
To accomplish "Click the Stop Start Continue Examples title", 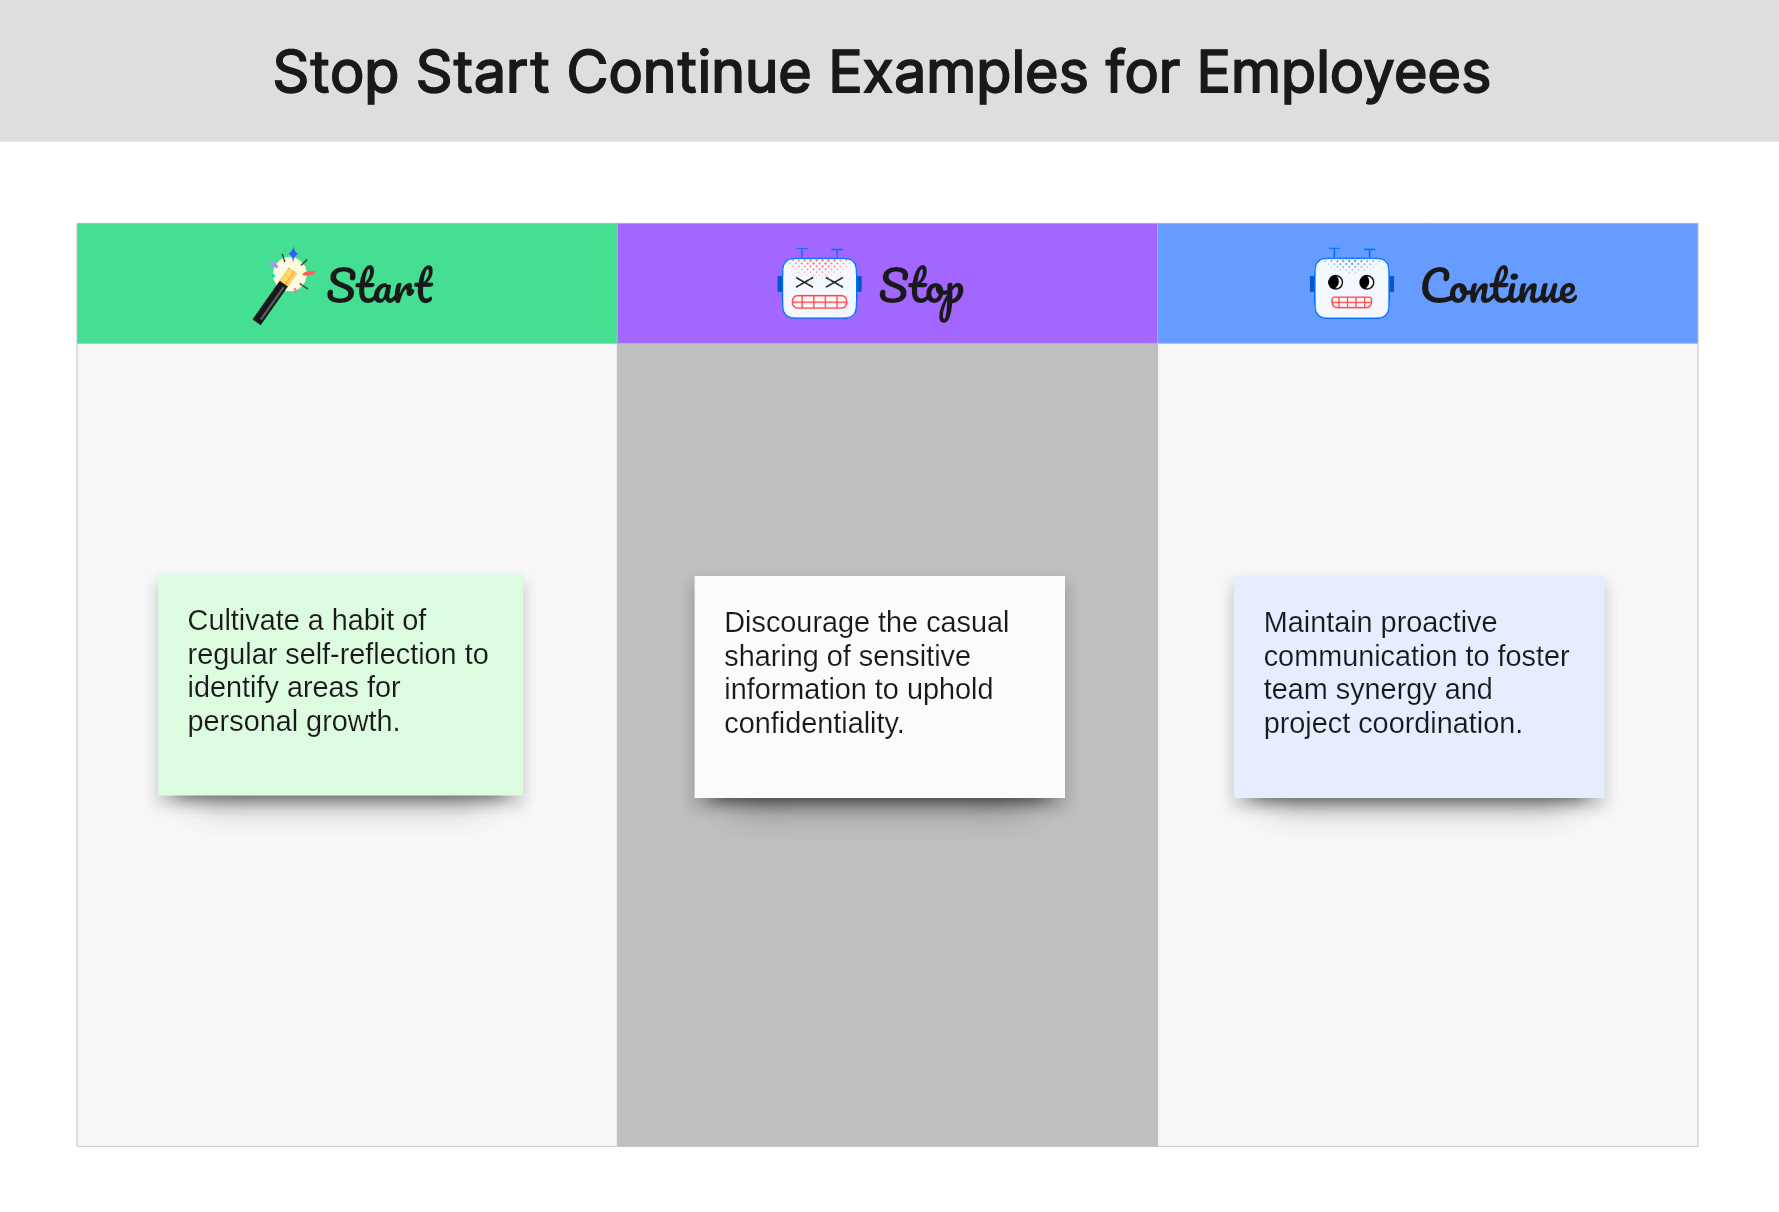I will (x=881, y=72).
